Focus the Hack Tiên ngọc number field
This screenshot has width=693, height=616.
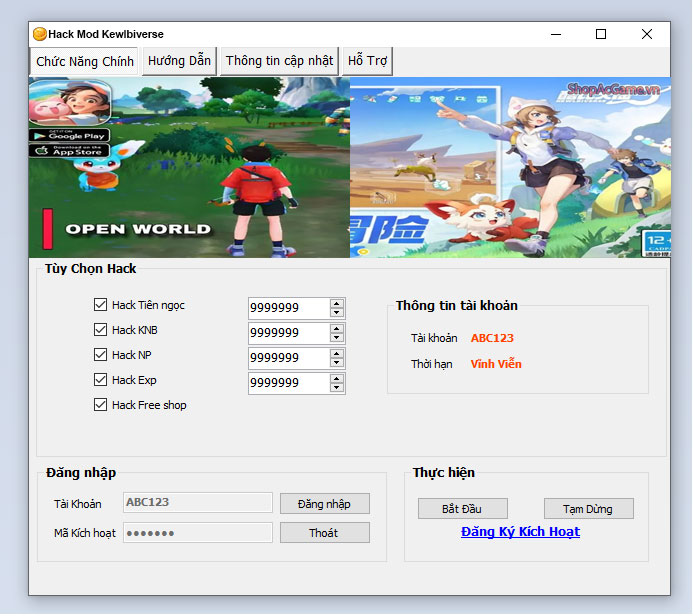[289, 308]
